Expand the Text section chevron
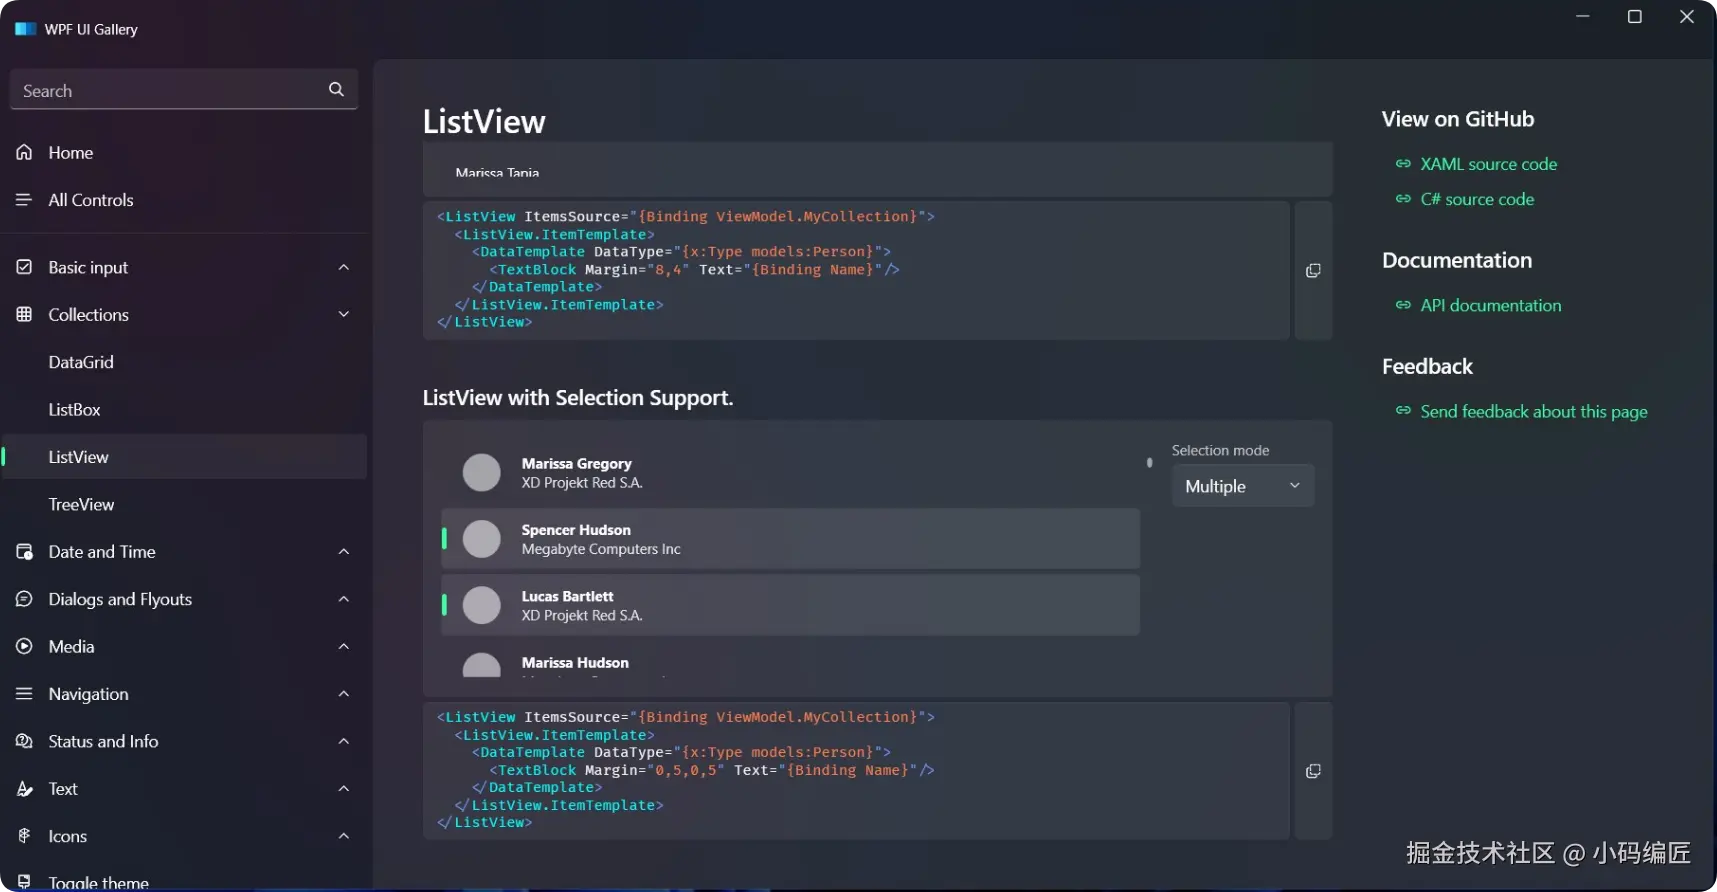 click(343, 788)
